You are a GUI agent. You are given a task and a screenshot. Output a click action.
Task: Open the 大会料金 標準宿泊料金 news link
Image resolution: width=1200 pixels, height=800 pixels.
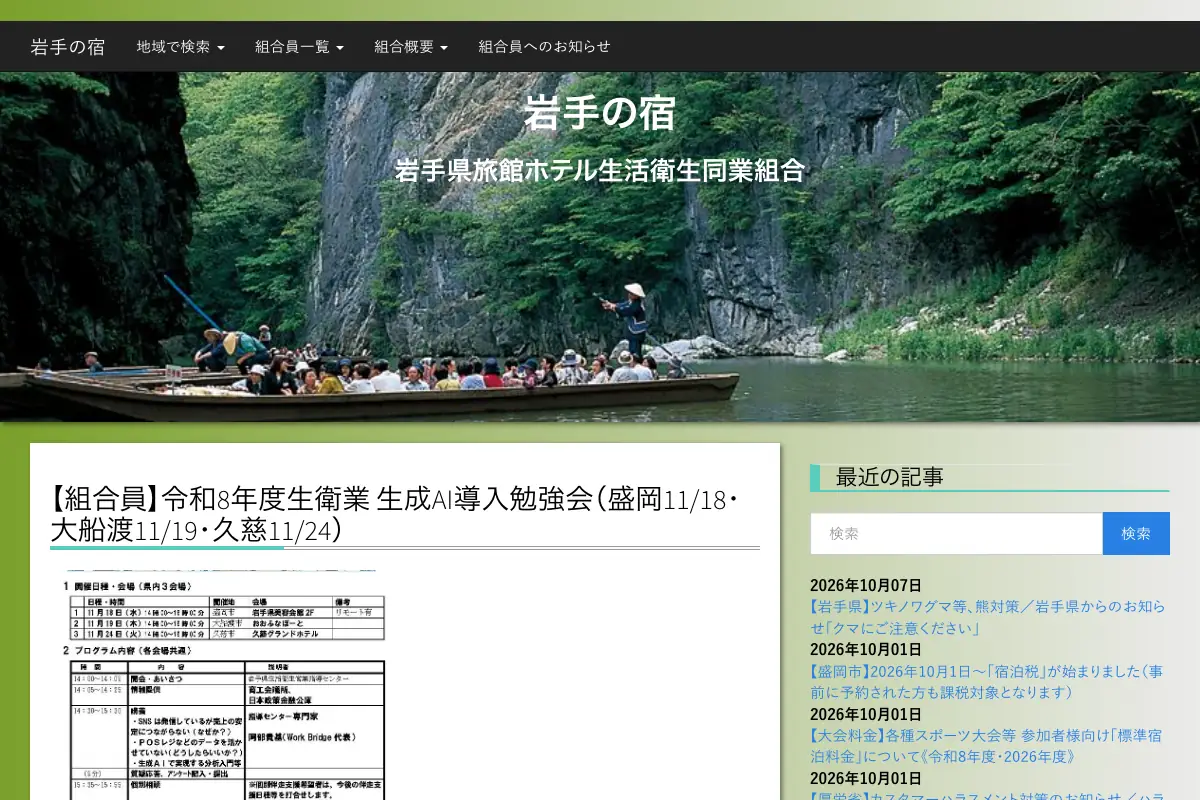pos(986,745)
